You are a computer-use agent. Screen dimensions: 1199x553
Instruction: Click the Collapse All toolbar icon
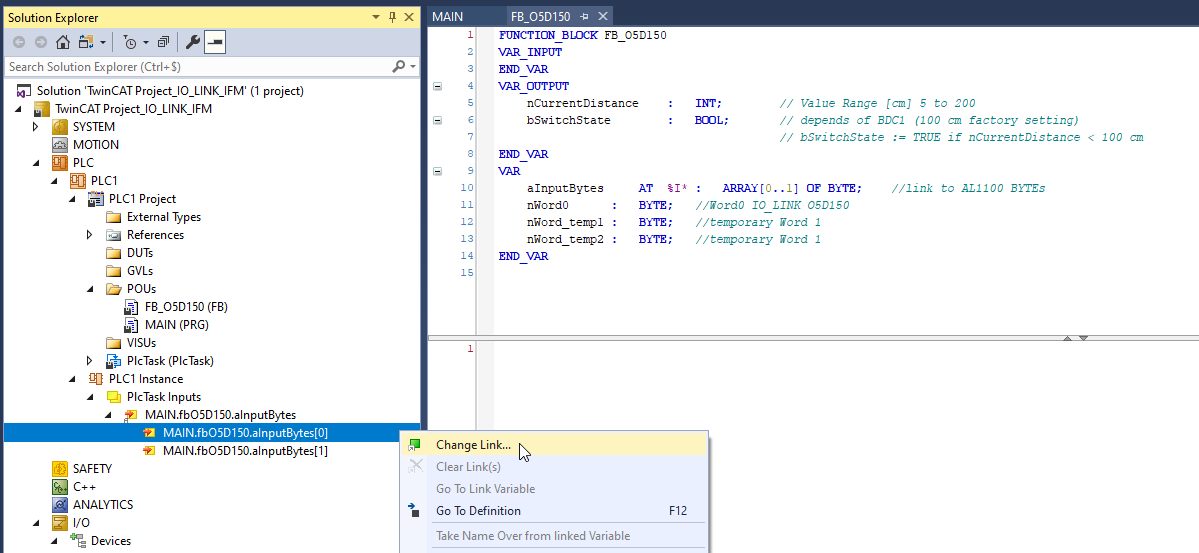pyautogui.click(x=164, y=42)
